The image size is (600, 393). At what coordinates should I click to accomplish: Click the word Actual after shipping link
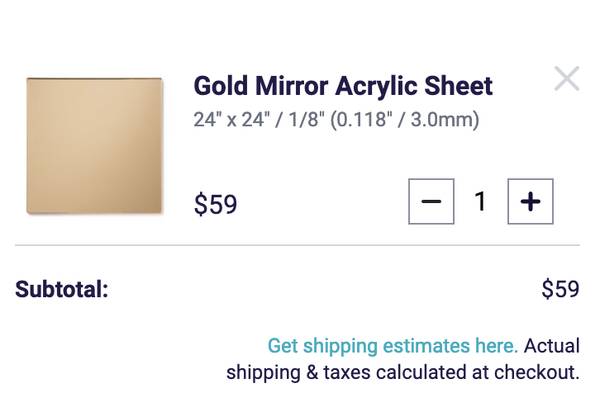click(x=552, y=346)
